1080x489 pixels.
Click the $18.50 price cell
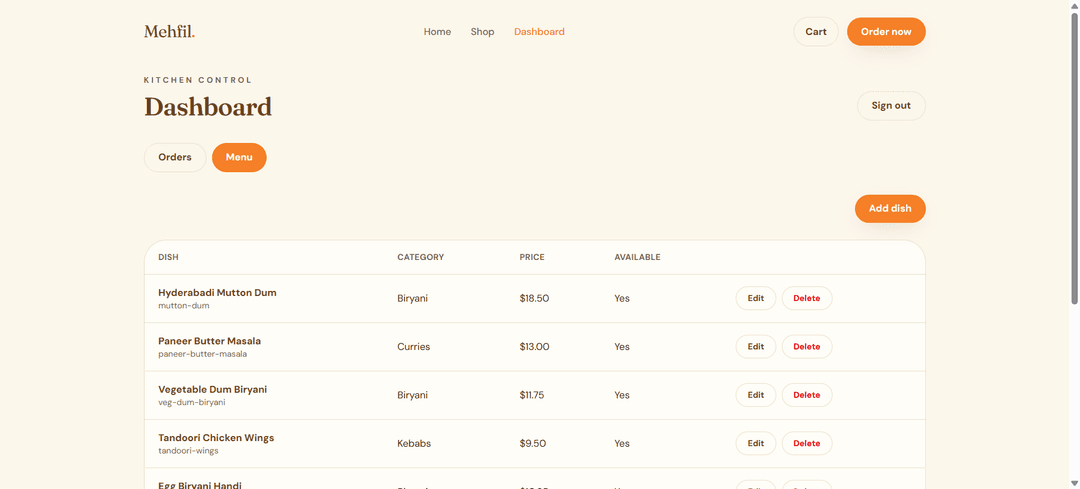point(534,298)
